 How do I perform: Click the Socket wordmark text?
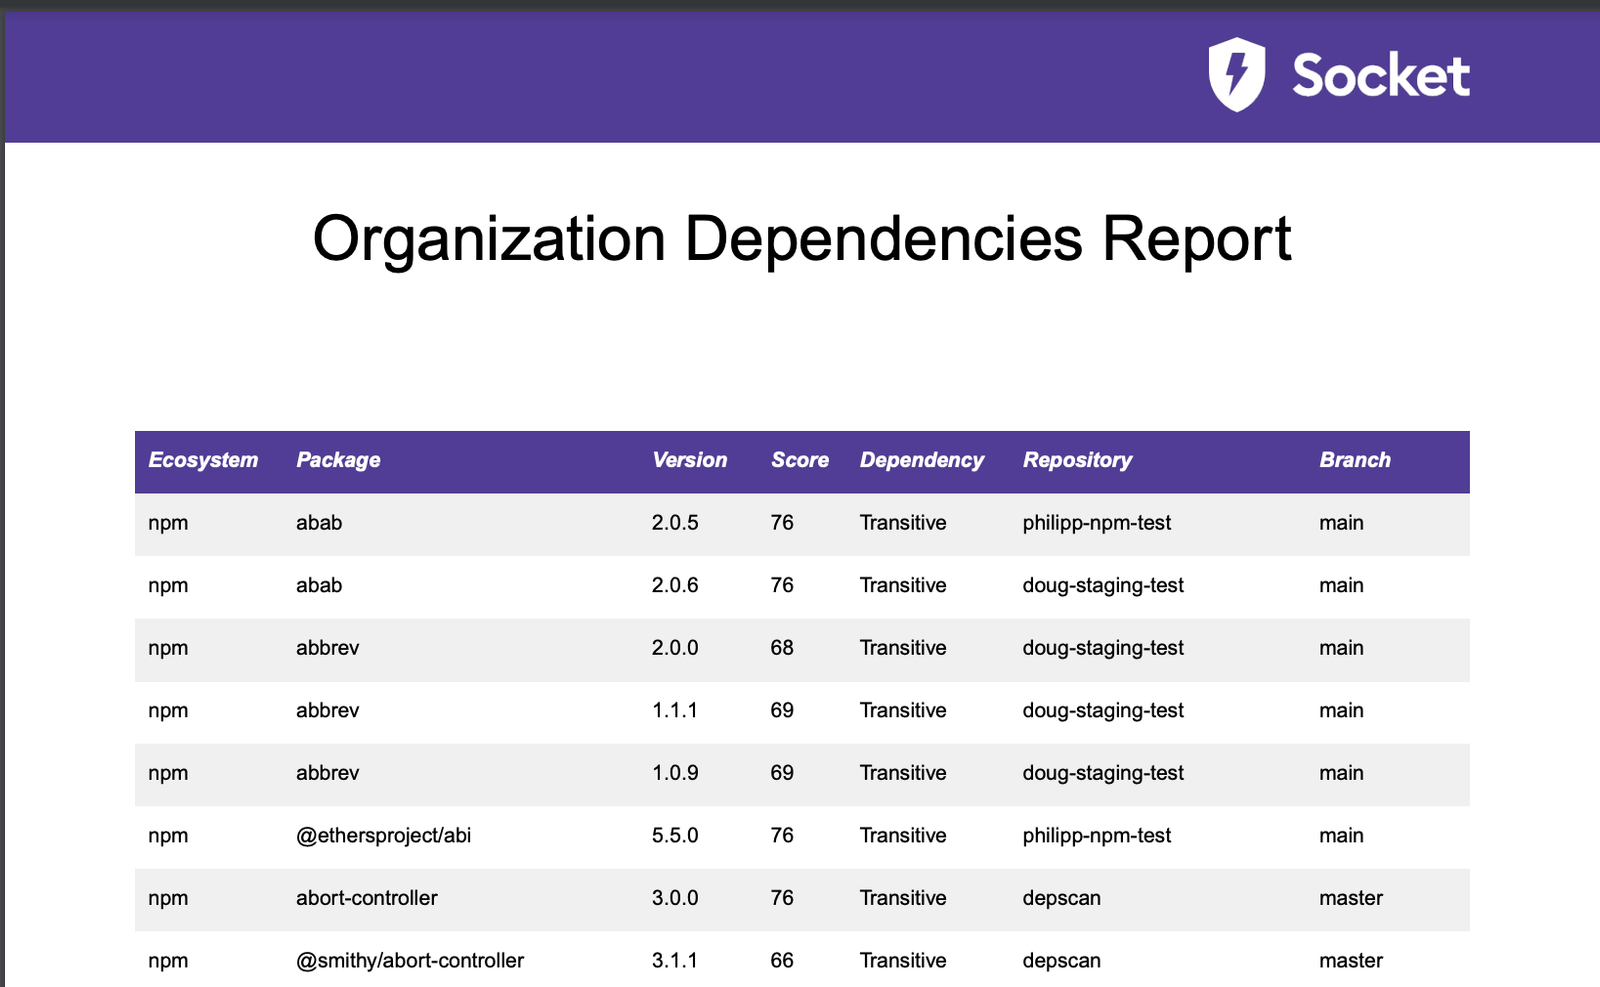click(1381, 76)
